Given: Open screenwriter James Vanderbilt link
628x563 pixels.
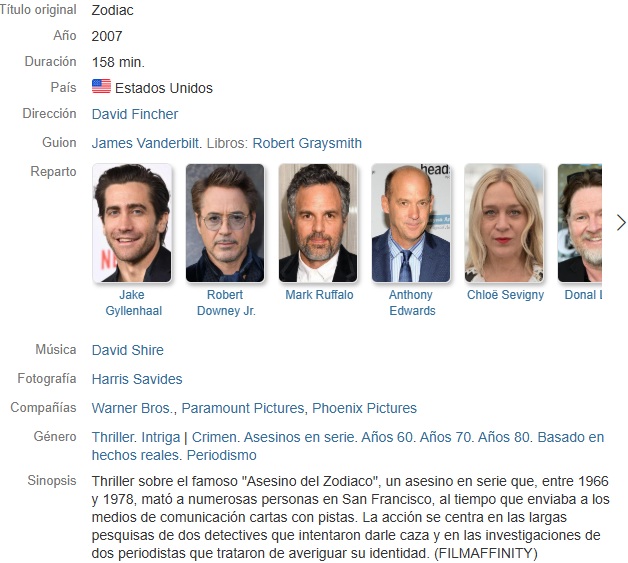Looking at the screenshot, I should point(145,143).
